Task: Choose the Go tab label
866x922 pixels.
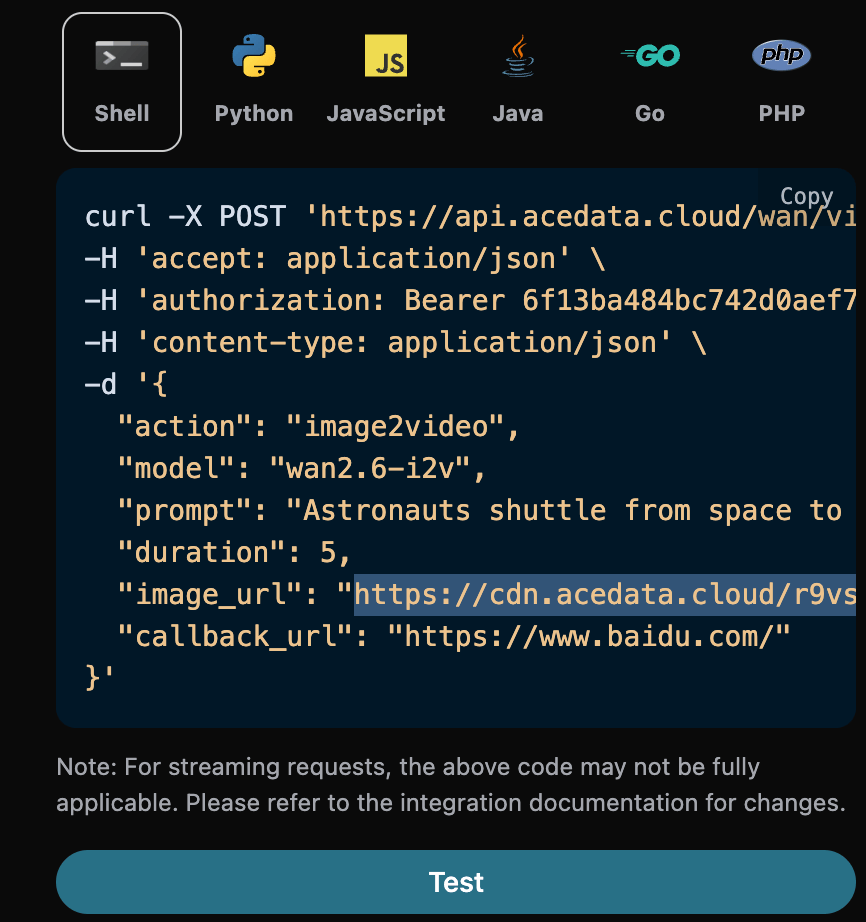Action: [649, 113]
